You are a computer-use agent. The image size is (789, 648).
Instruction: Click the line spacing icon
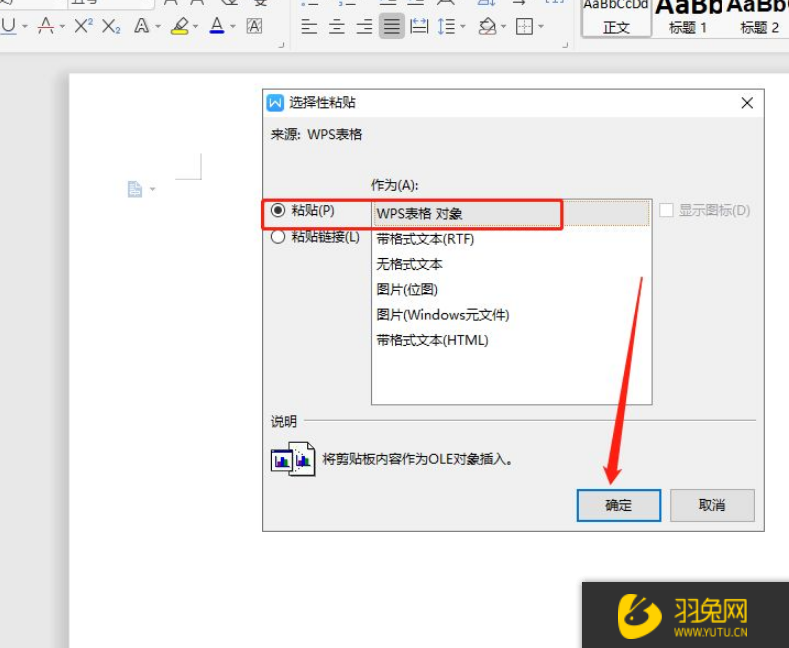tap(446, 26)
